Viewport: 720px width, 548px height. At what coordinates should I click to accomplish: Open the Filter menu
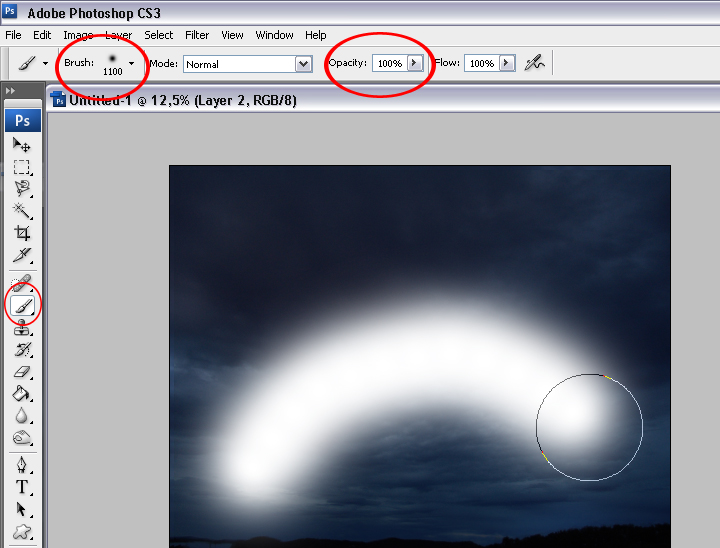(x=197, y=35)
